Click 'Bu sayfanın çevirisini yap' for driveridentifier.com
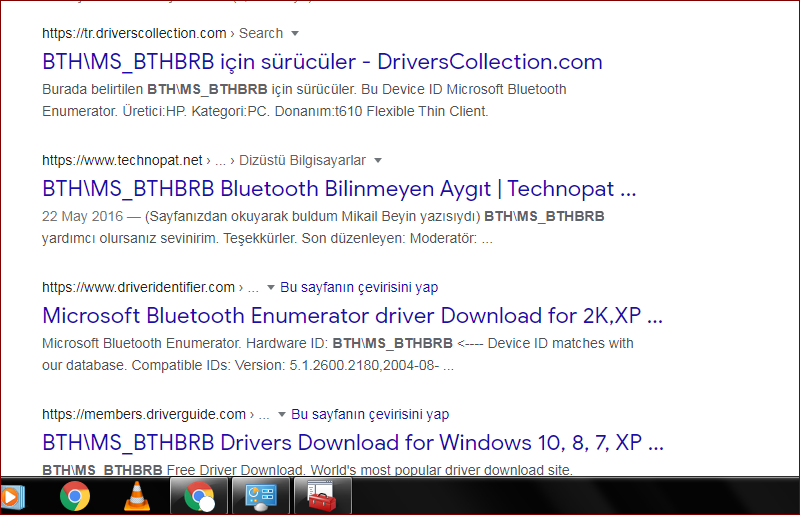The height and width of the screenshot is (515, 800). tap(359, 287)
